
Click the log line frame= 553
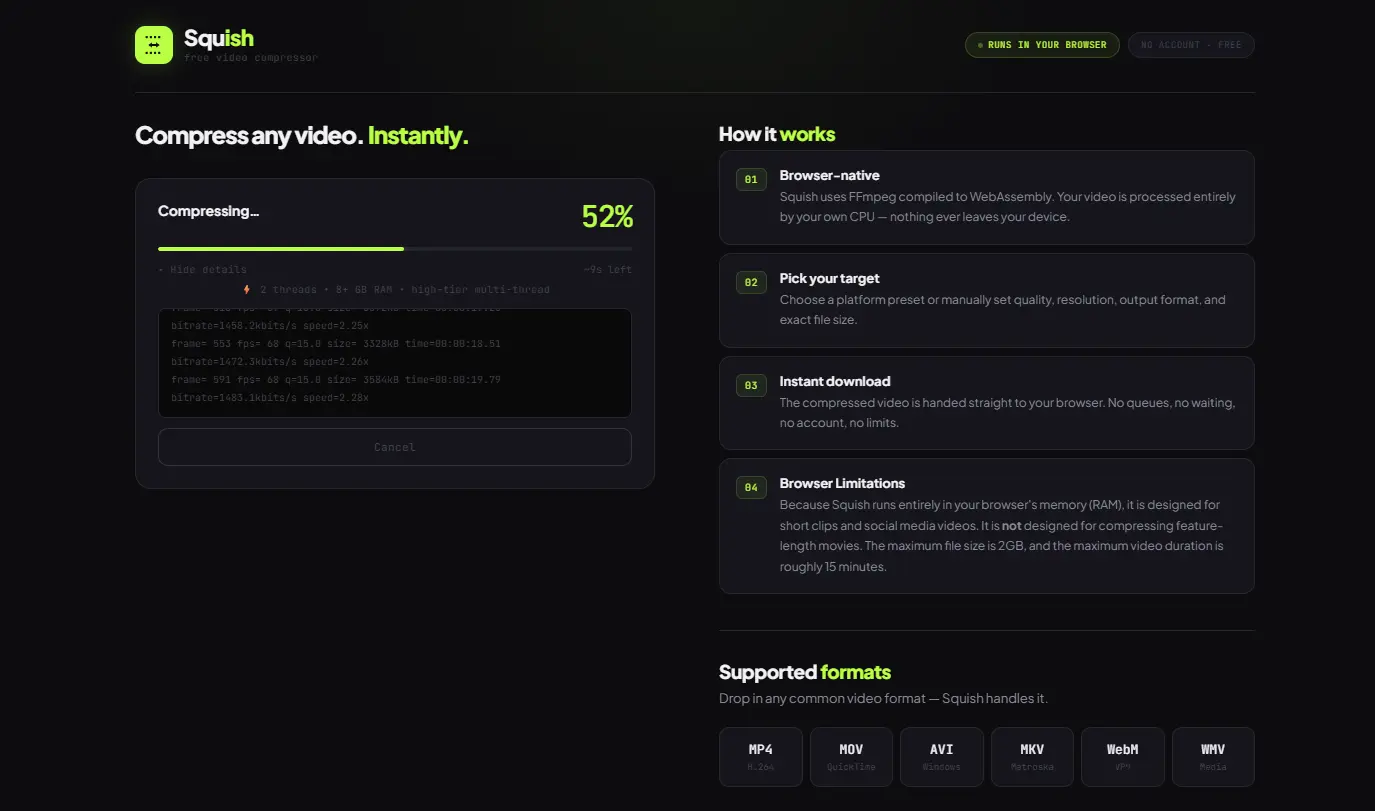click(336, 343)
